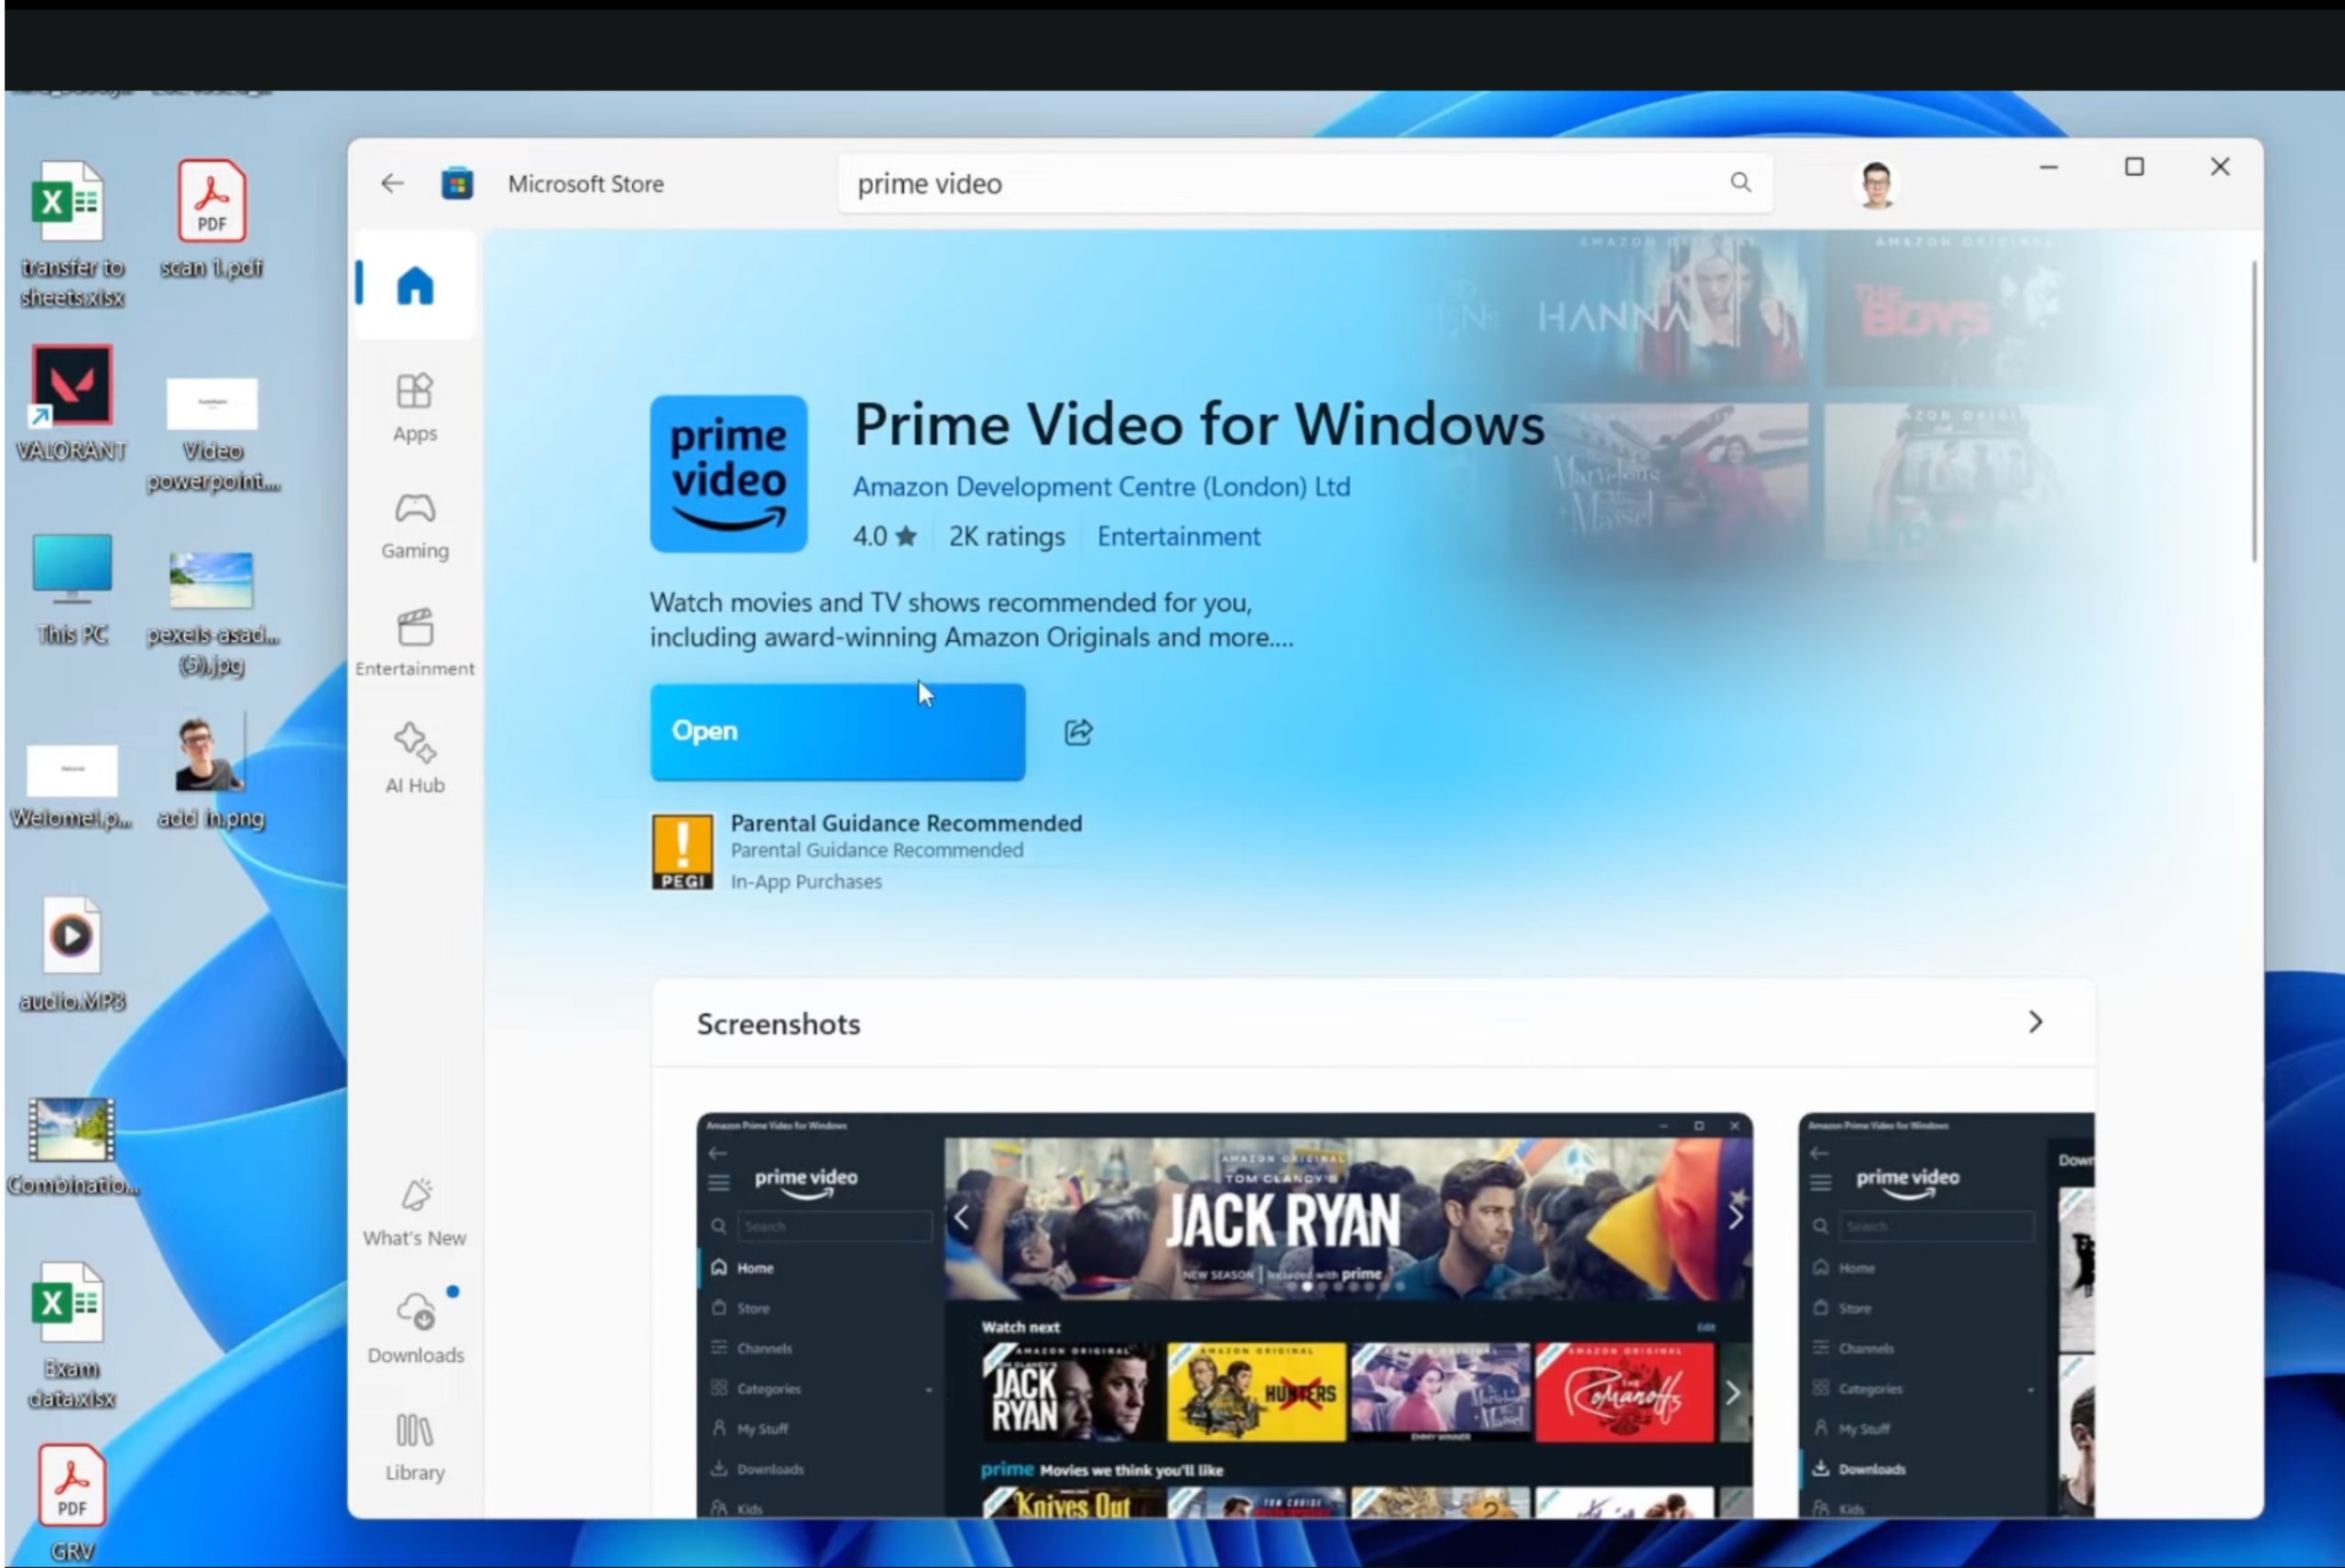
Task: Go to the Store Home tab
Action: (x=415, y=286)
